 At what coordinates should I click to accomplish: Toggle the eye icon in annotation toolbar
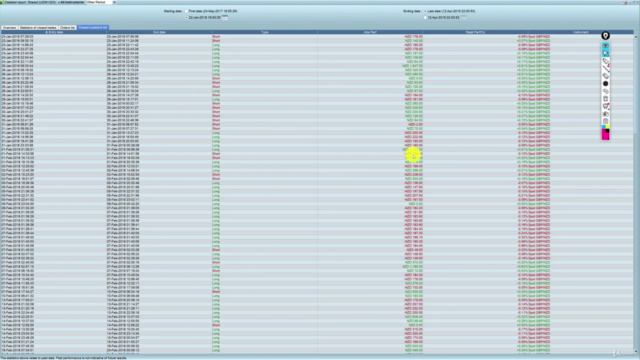(605, 45)
